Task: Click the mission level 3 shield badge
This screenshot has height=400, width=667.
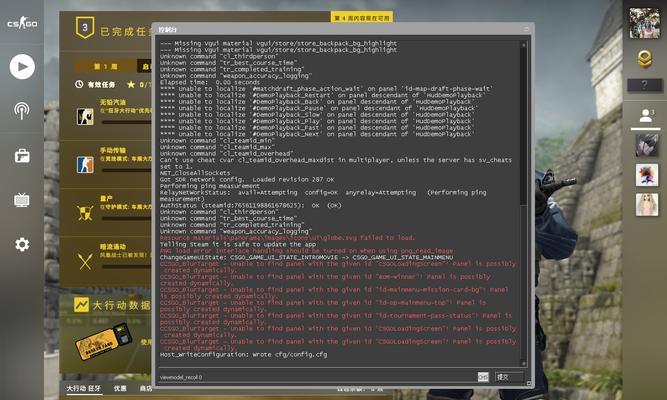Action: [x=85, y=28]
